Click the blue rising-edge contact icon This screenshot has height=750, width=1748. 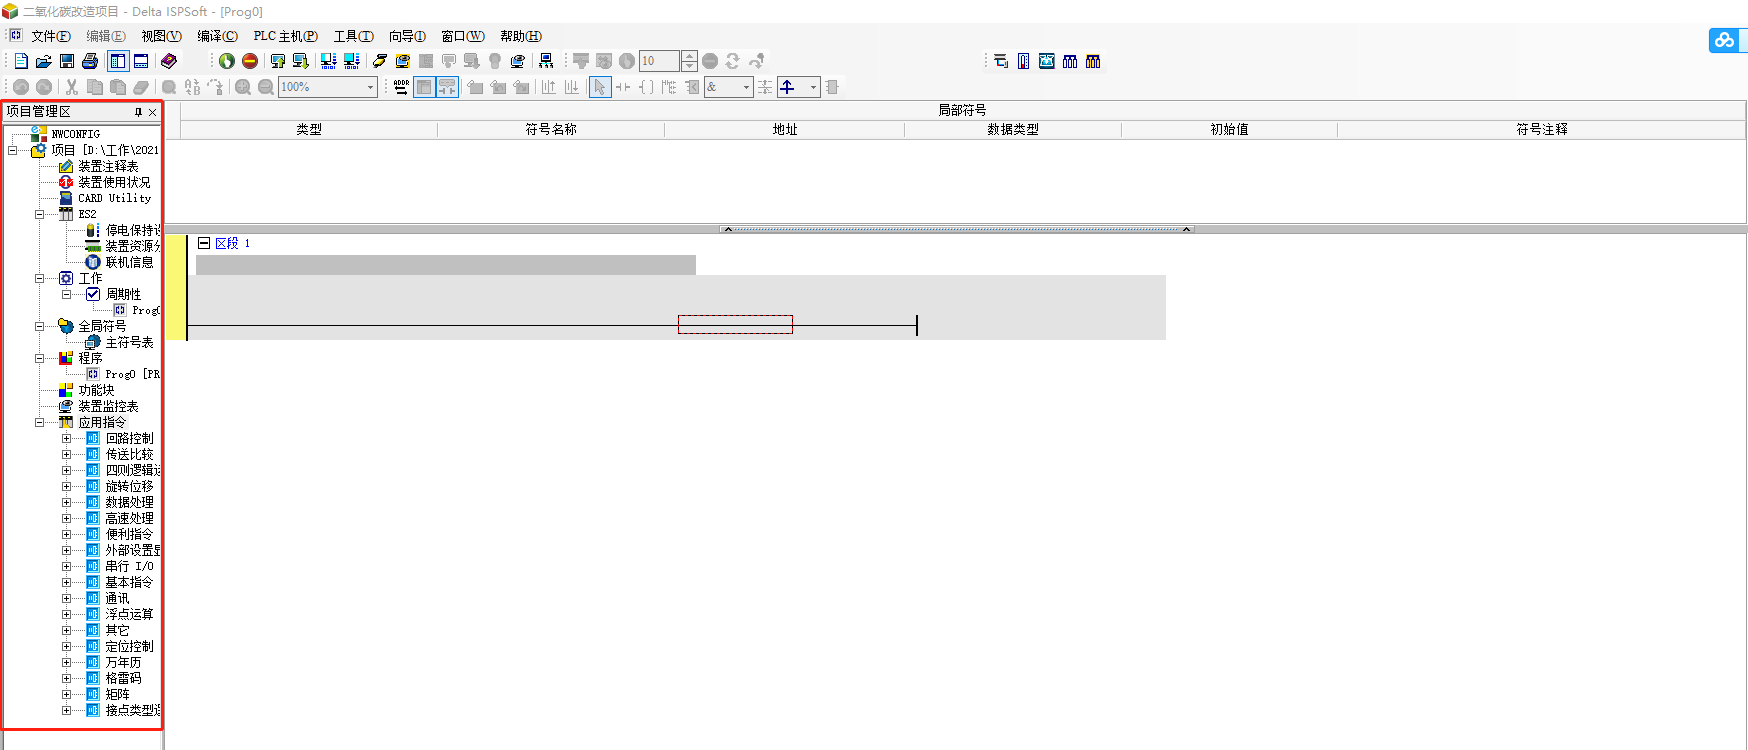tap(788, 87)
